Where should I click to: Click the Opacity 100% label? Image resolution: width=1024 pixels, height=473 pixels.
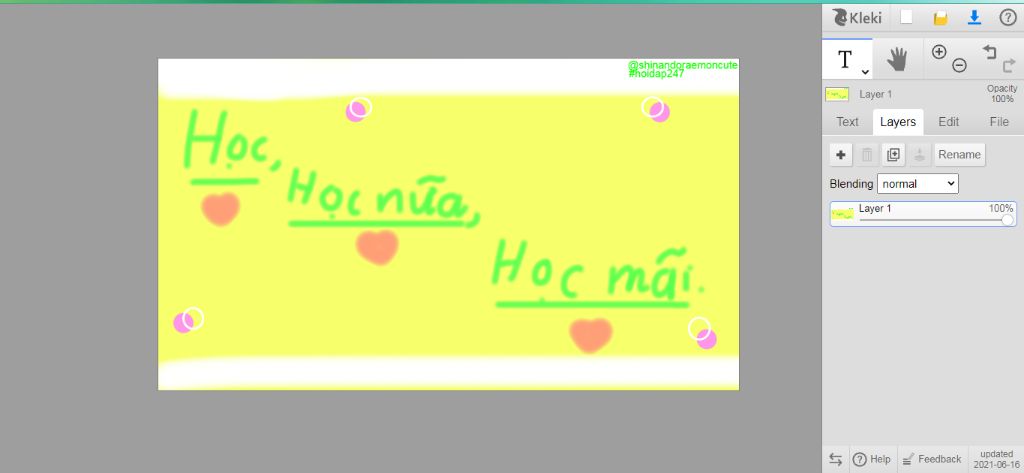coord(1002,93)
